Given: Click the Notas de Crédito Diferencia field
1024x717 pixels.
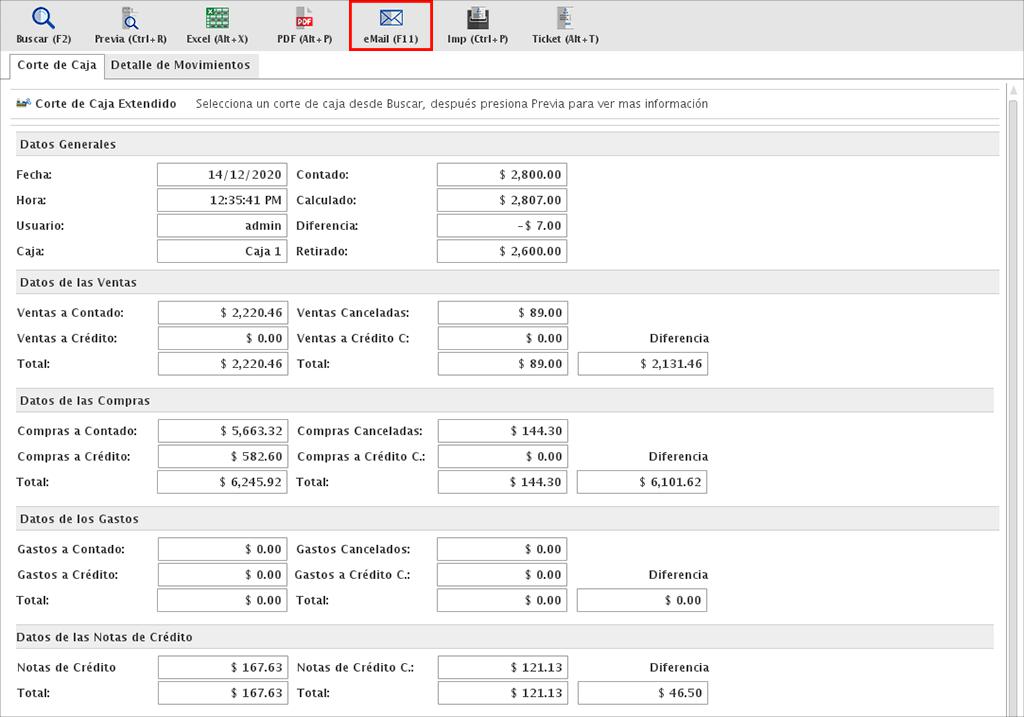Looking at the screenshot, I should point(642,693).
